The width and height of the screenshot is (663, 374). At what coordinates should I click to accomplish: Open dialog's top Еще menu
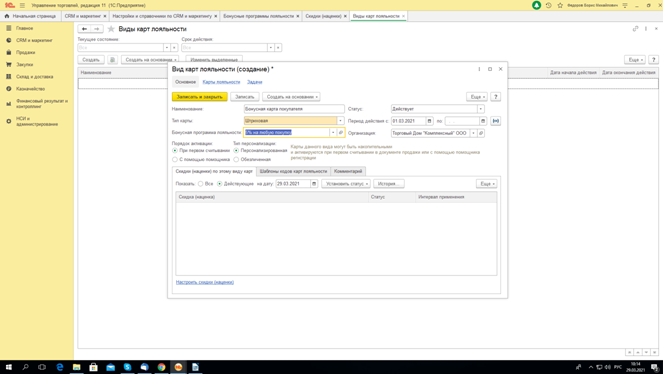pyautogui.click(x=477, y=97)
